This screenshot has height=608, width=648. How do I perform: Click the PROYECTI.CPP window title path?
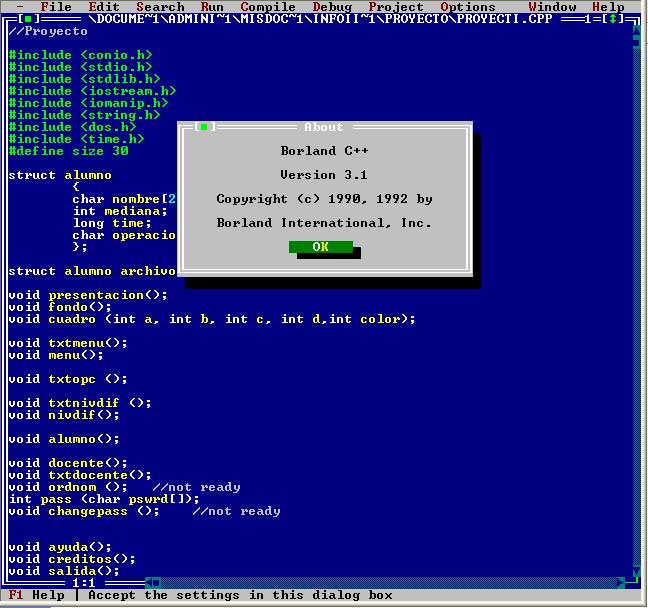coord(320,19)
